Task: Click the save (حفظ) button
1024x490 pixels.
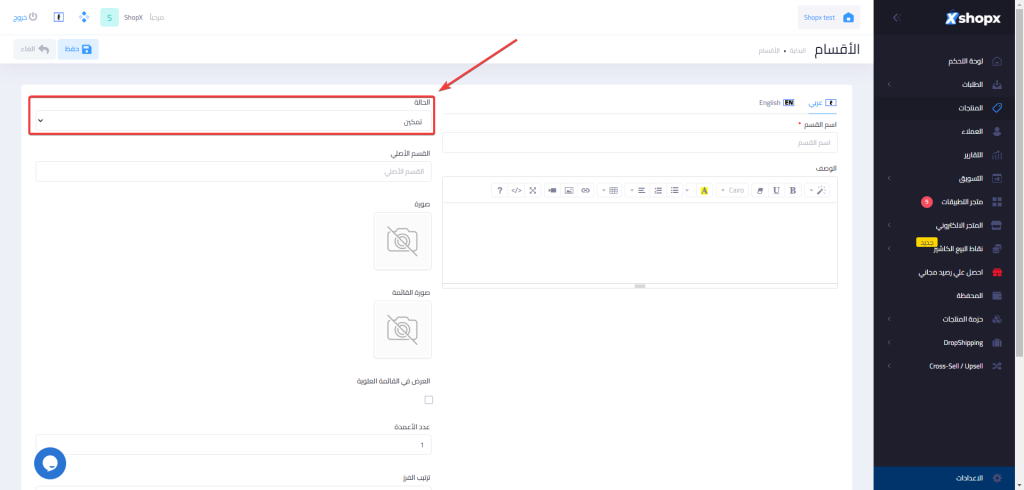Action: [78, 49]
